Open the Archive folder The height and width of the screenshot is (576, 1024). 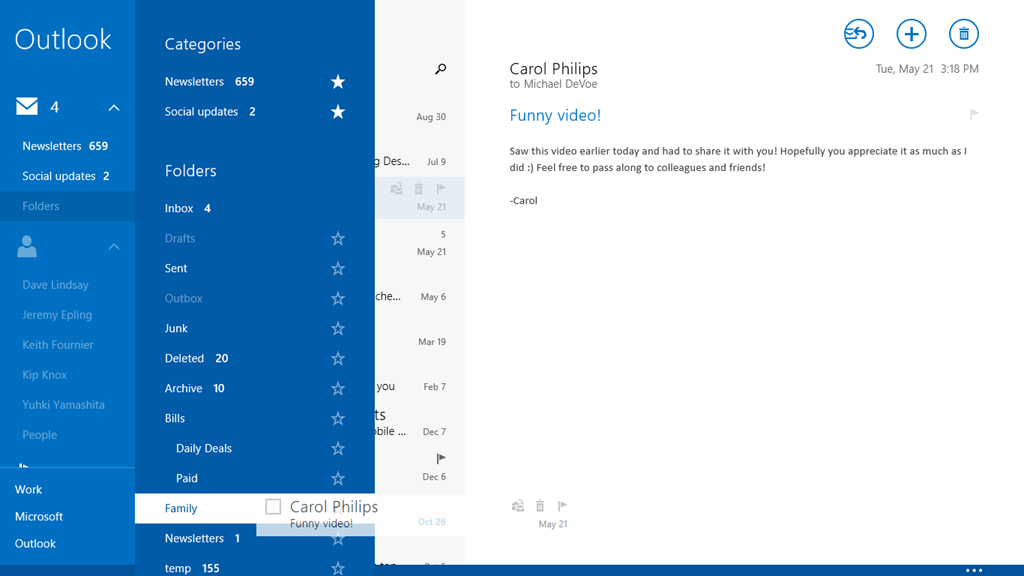[184, 389]
